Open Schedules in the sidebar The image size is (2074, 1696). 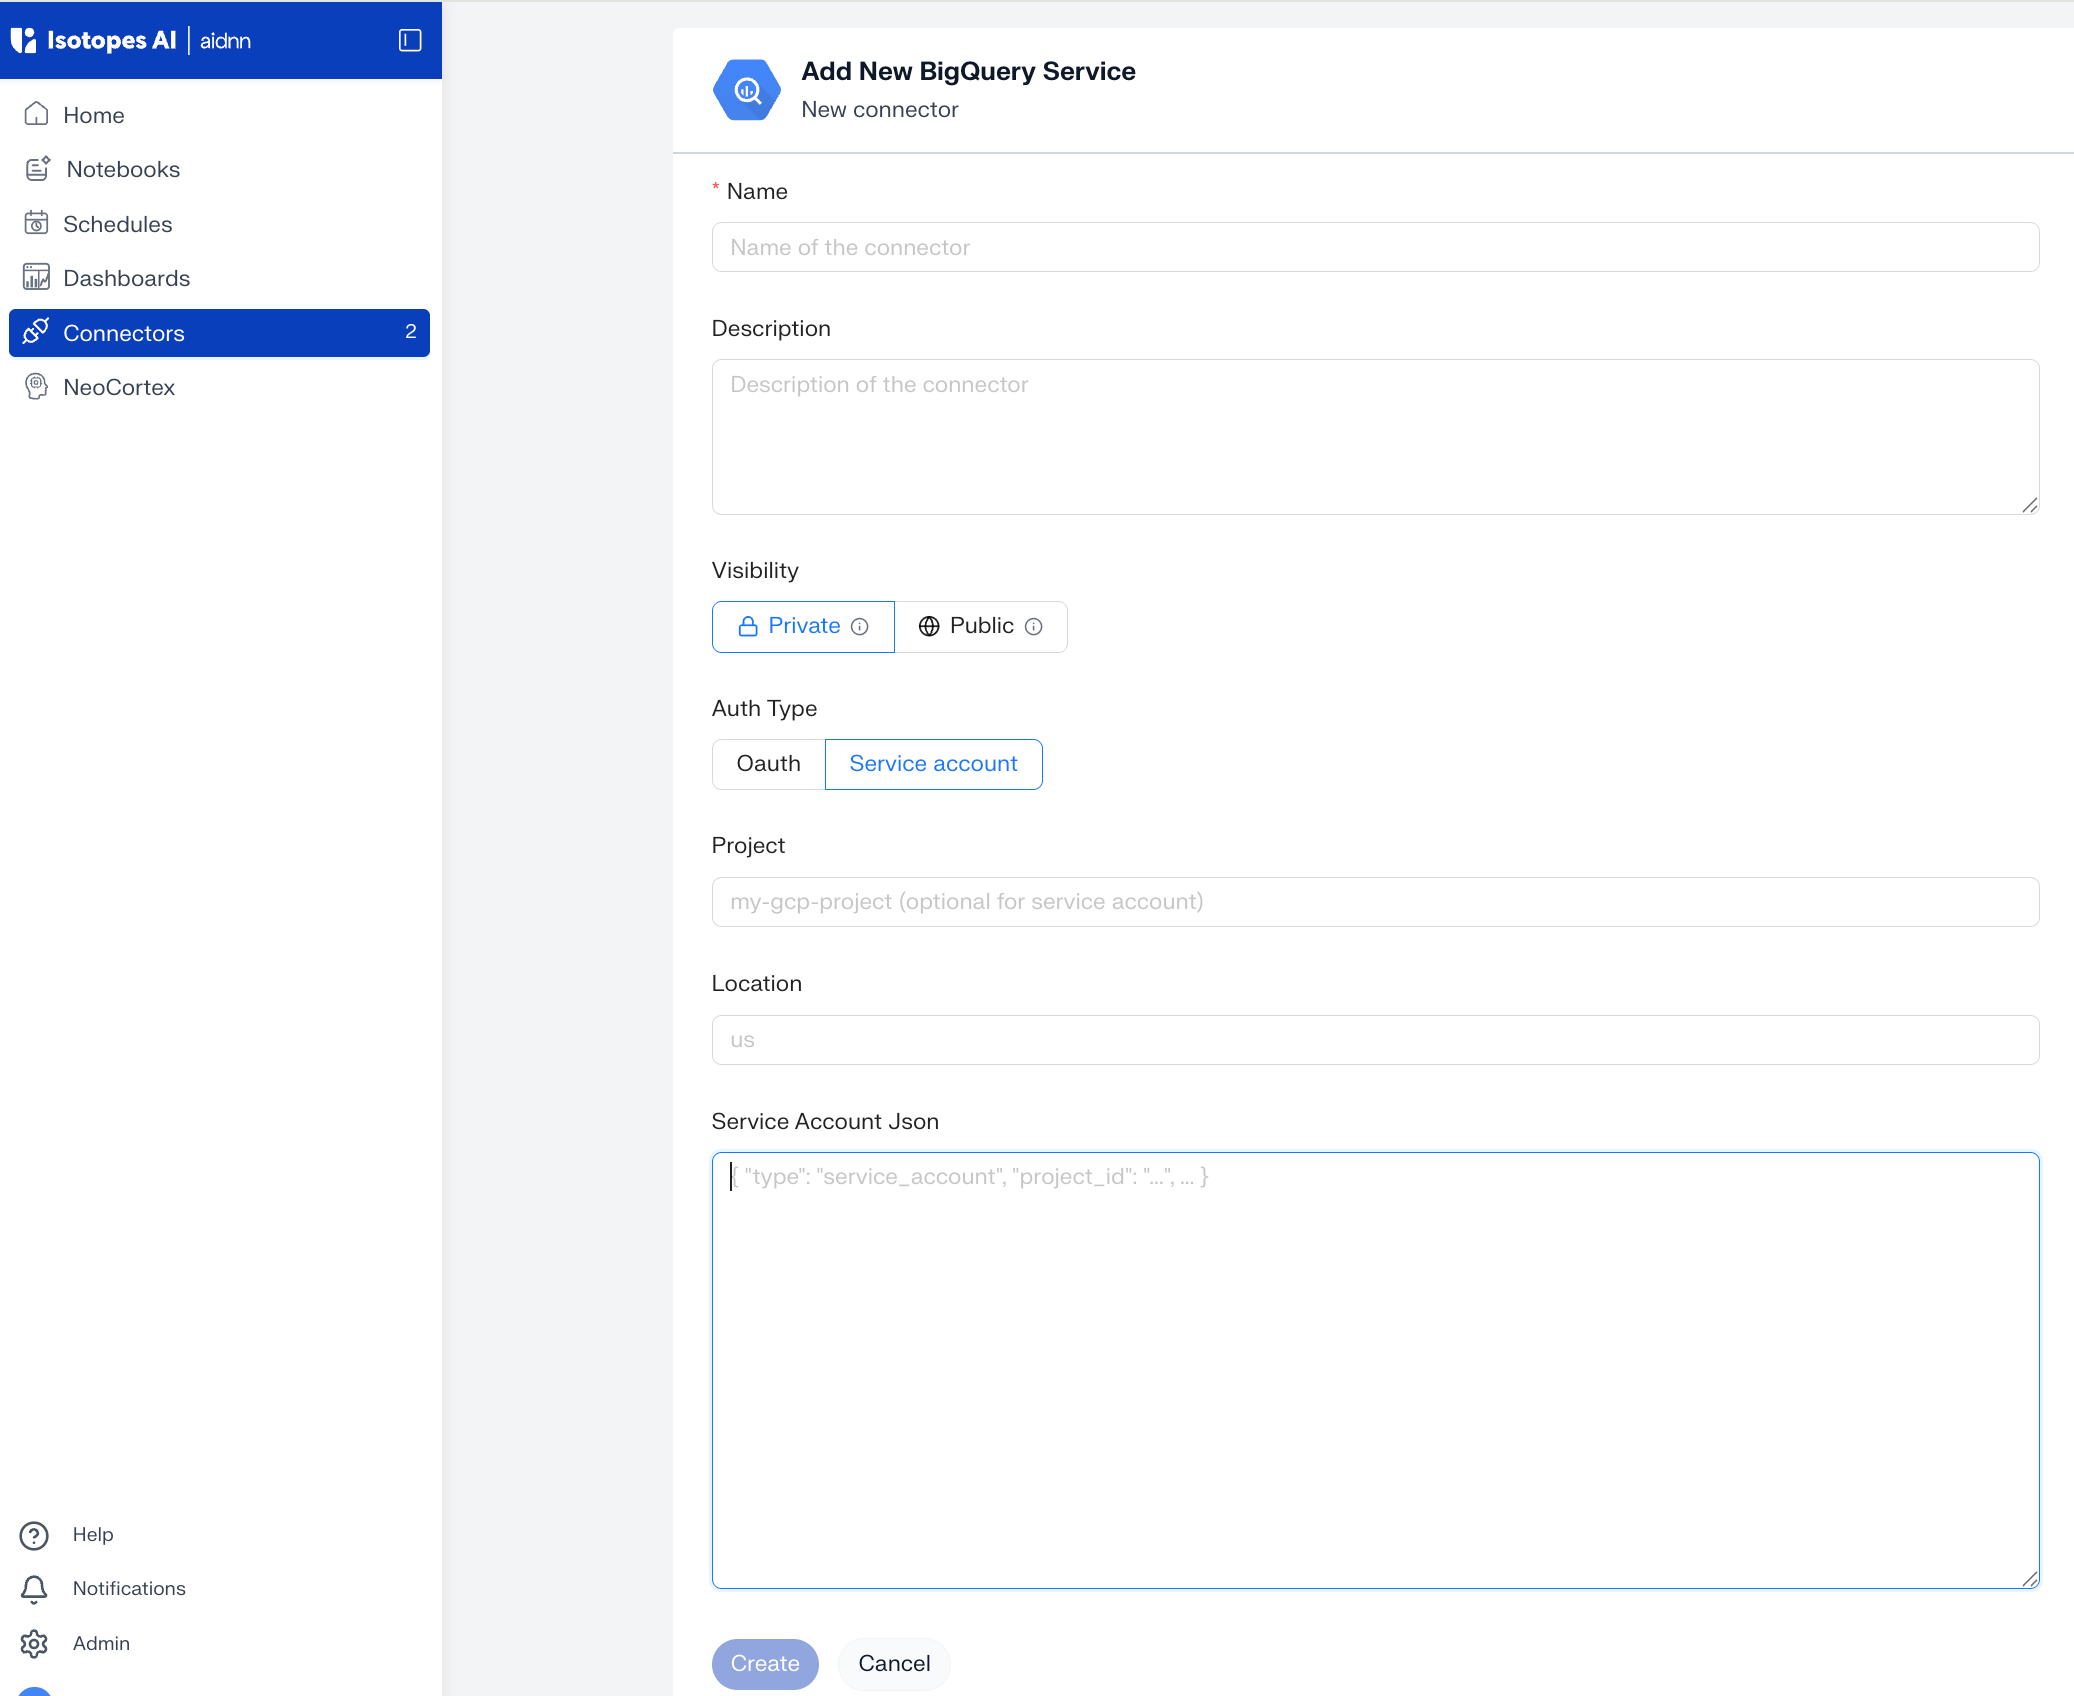point(219,224)
